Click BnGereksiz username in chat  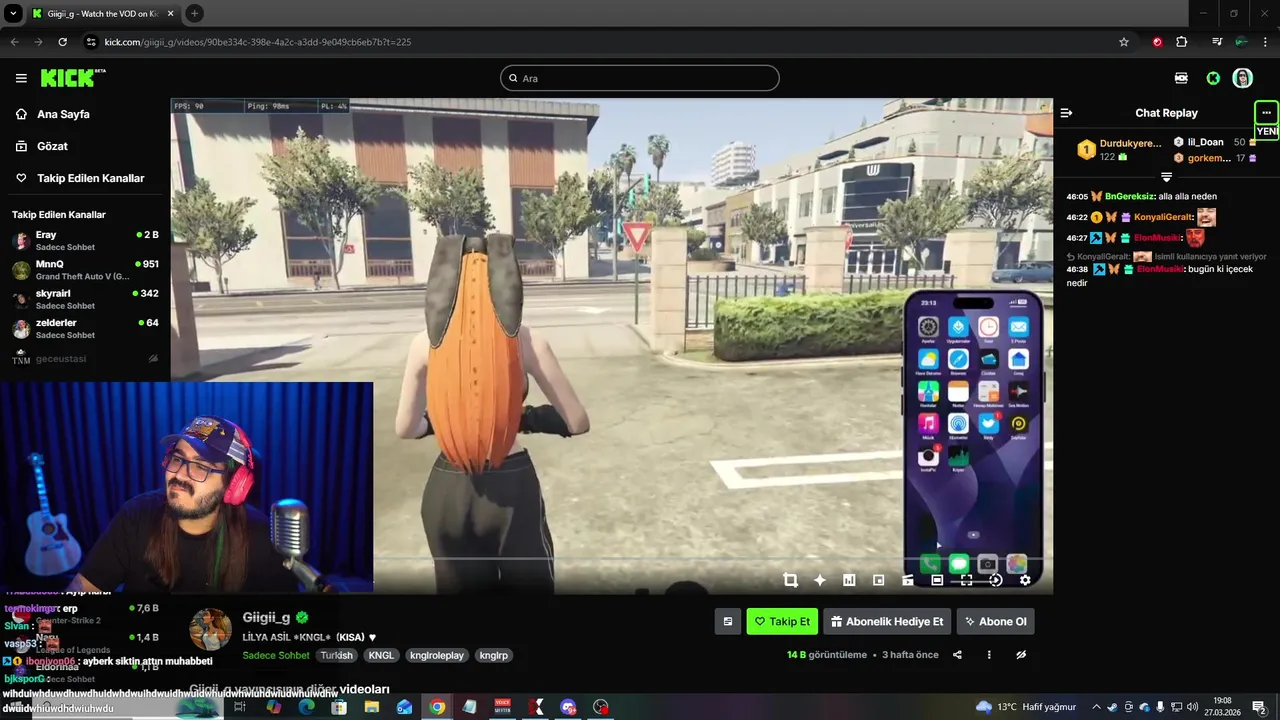(1129, 196)
